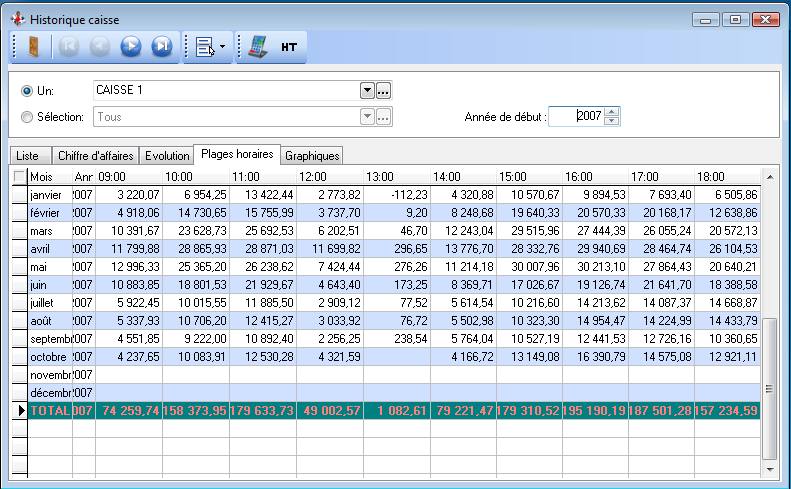Go to the next record
This screenshot has height=489, width=791.
pos(130,46)
